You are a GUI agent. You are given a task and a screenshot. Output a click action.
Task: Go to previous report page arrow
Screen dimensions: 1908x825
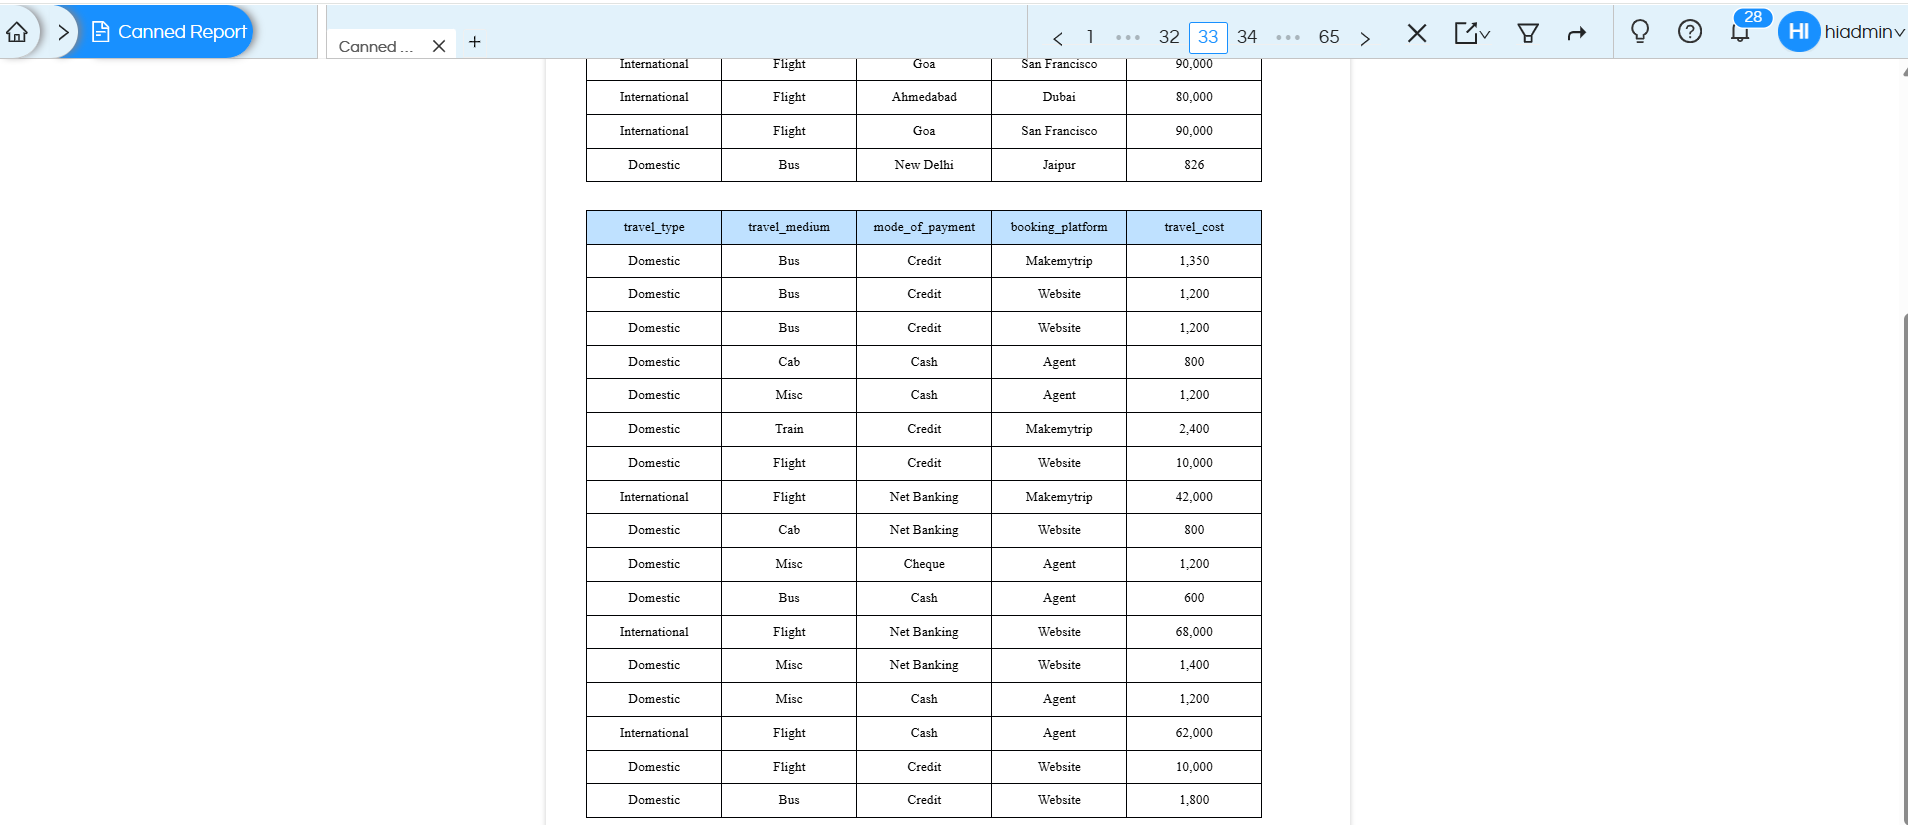(1057, 38)
